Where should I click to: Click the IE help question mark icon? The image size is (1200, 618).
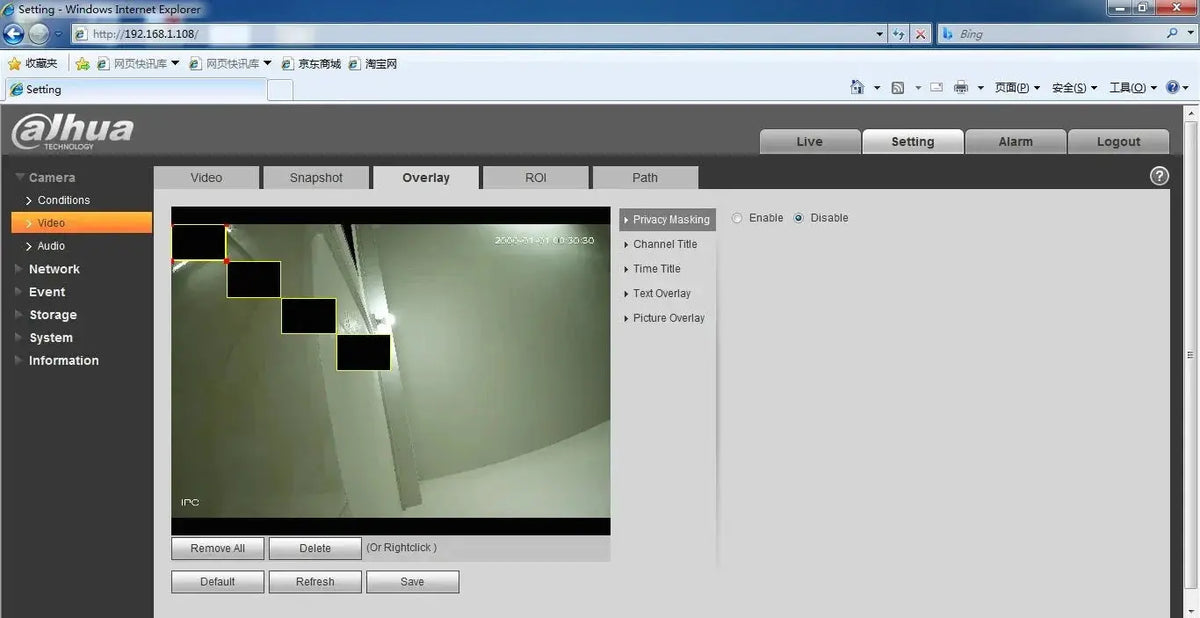tap(1172, 88)
